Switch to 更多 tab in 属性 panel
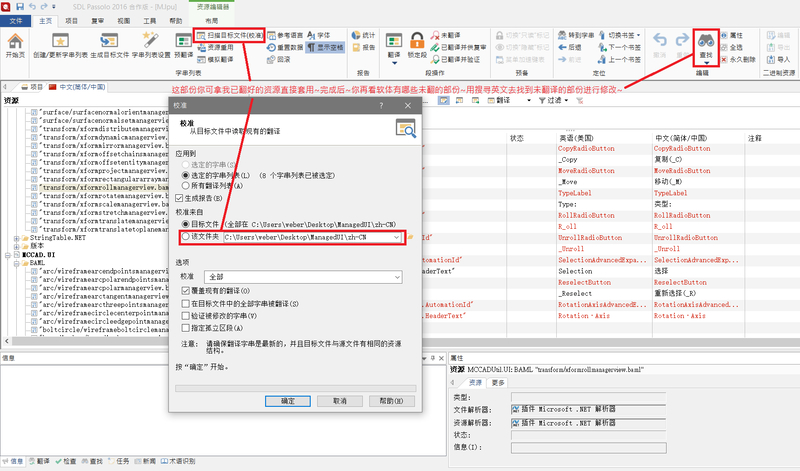This screenshot has width=800, height=471. 498,382
